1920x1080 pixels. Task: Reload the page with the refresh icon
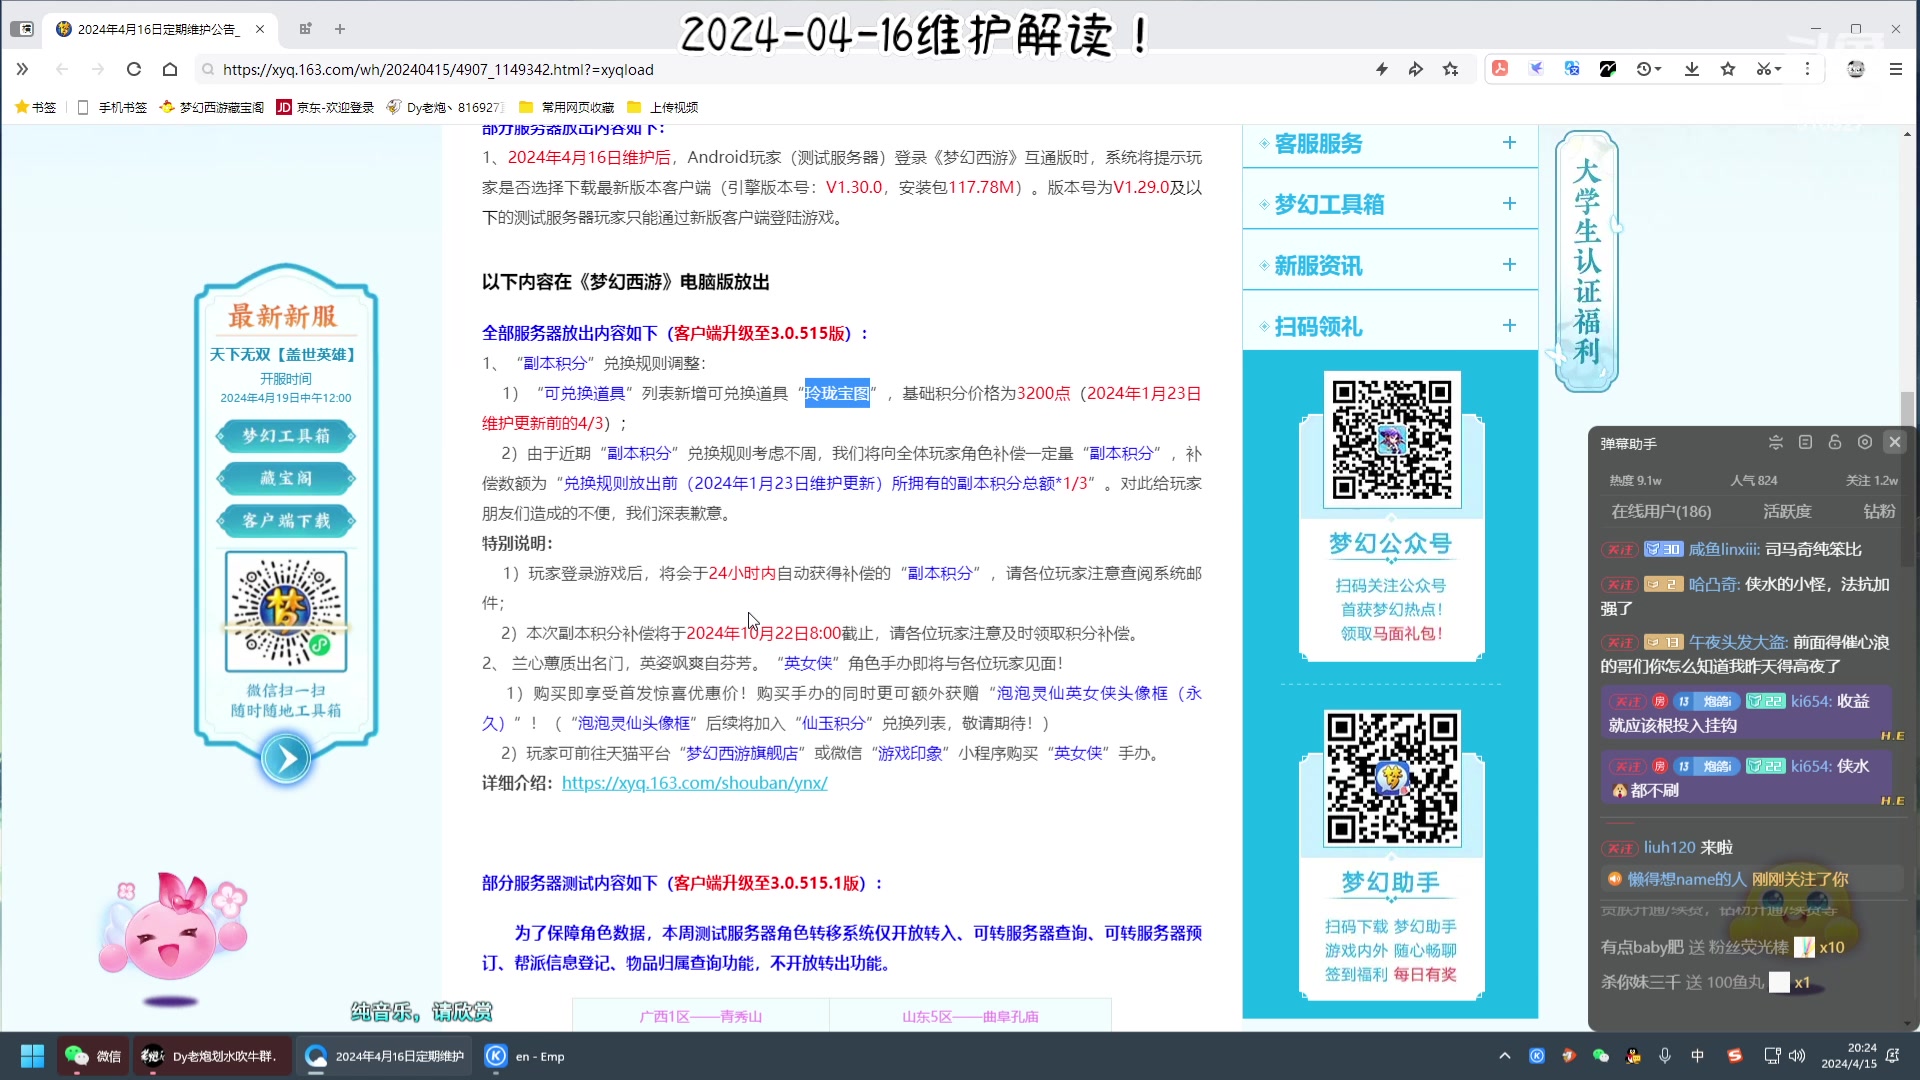[134, 69]
